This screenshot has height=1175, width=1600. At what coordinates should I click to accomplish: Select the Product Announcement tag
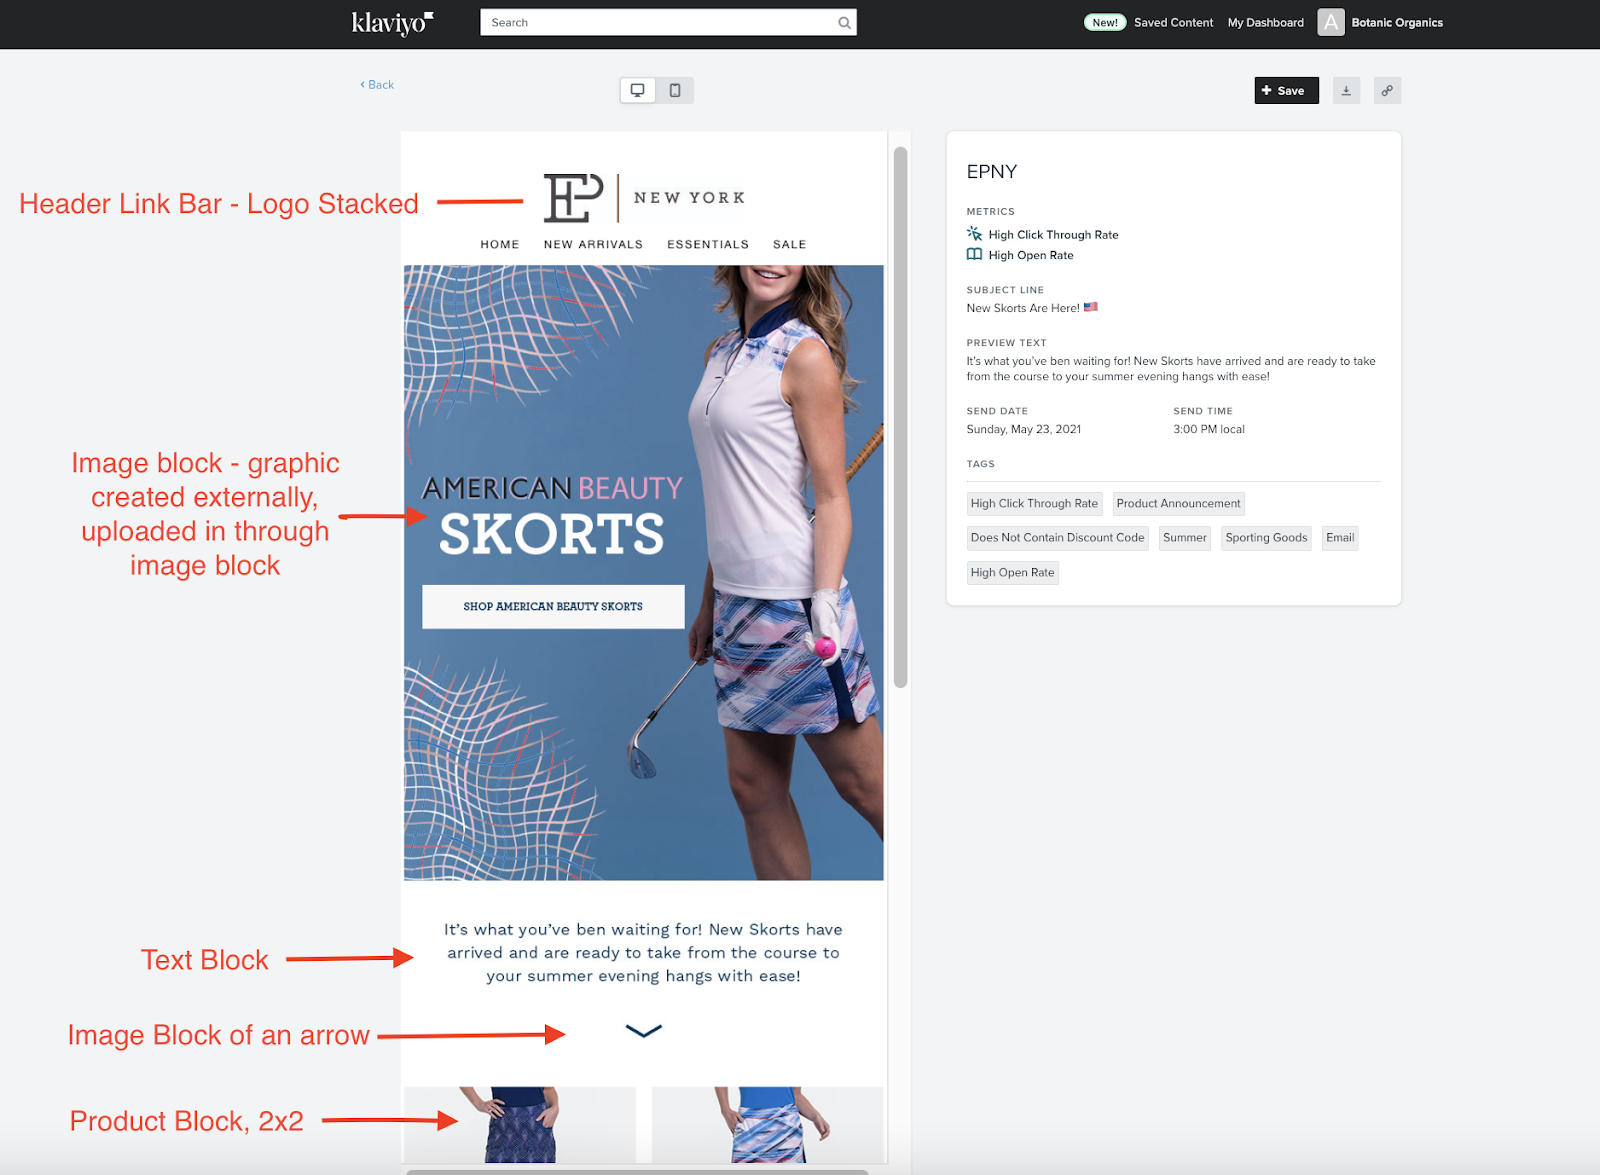tap(1178, 503)
